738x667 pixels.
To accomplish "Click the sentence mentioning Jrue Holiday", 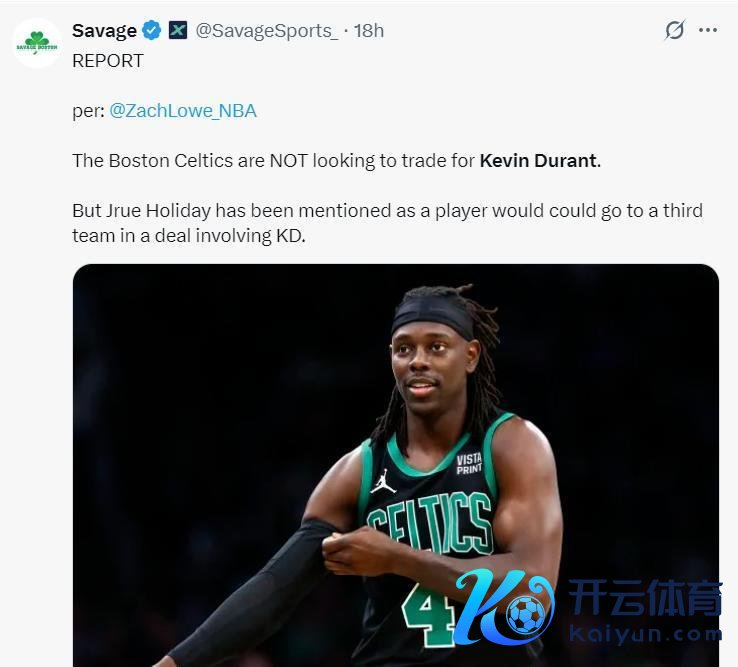I will click(387, 223).
